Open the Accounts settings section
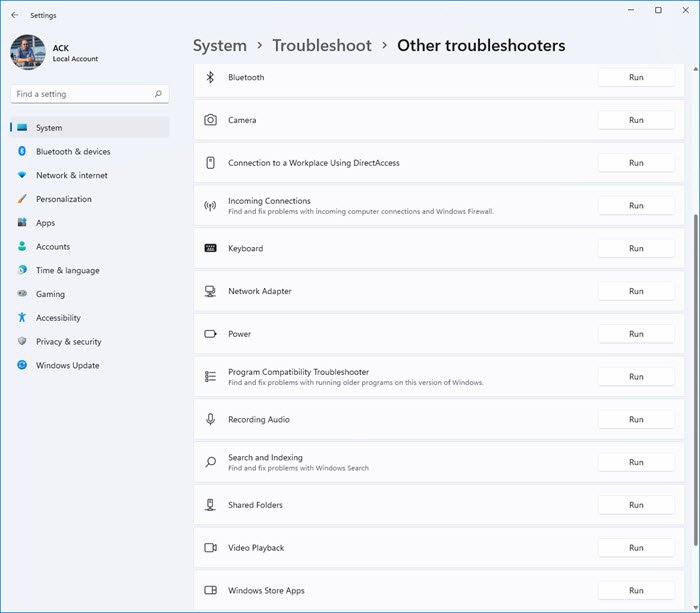700x613 pixels. tap(52, 247)
